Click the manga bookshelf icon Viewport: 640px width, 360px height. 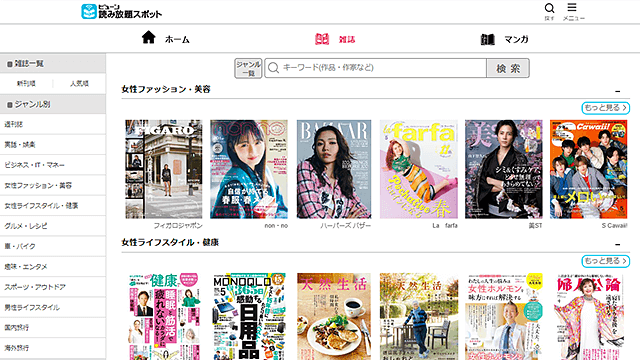point(487,39)
